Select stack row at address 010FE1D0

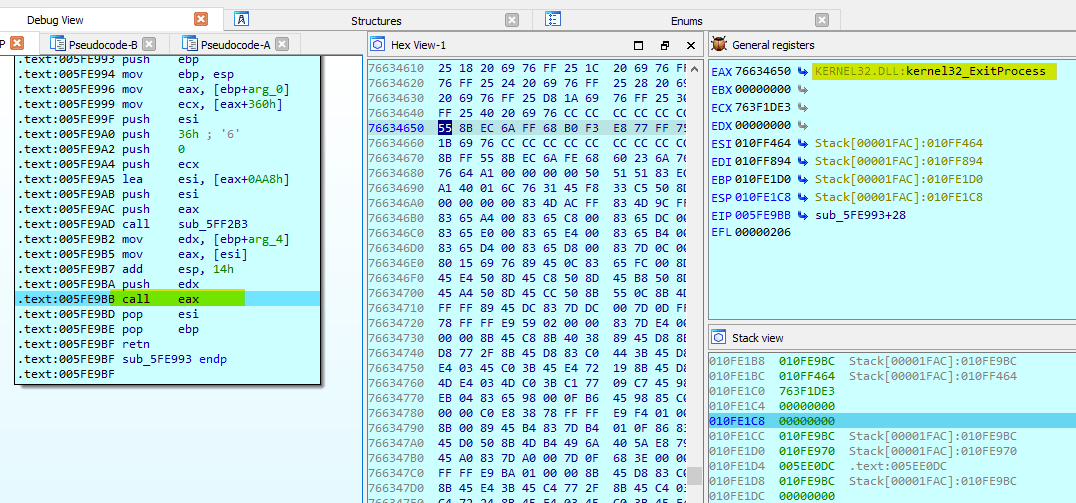click(892, 451)
